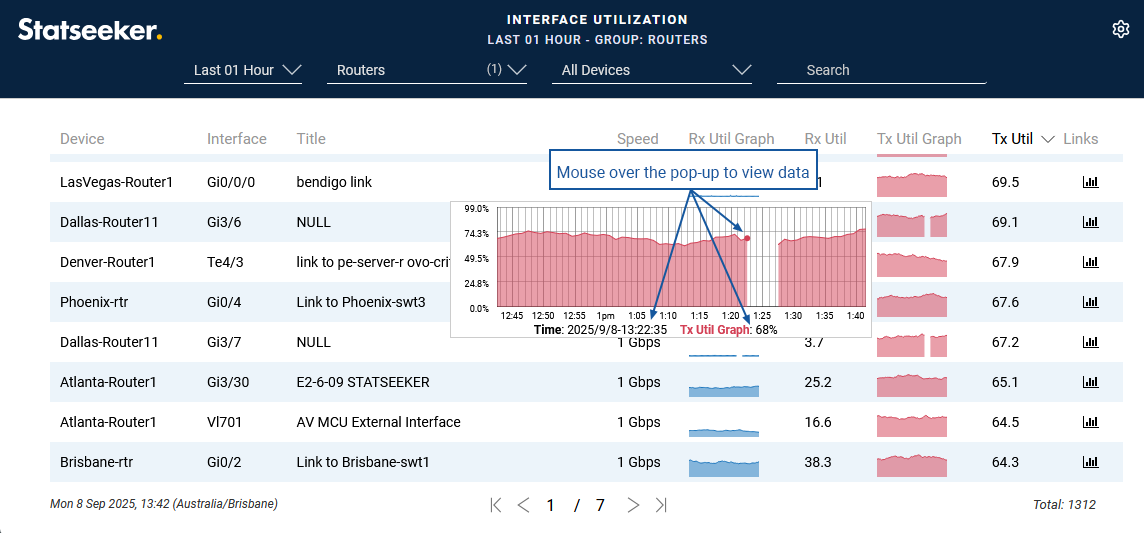The image size is (1144, 533).
Task: Click the red data point on the pop-up graph
Action: 747,238
